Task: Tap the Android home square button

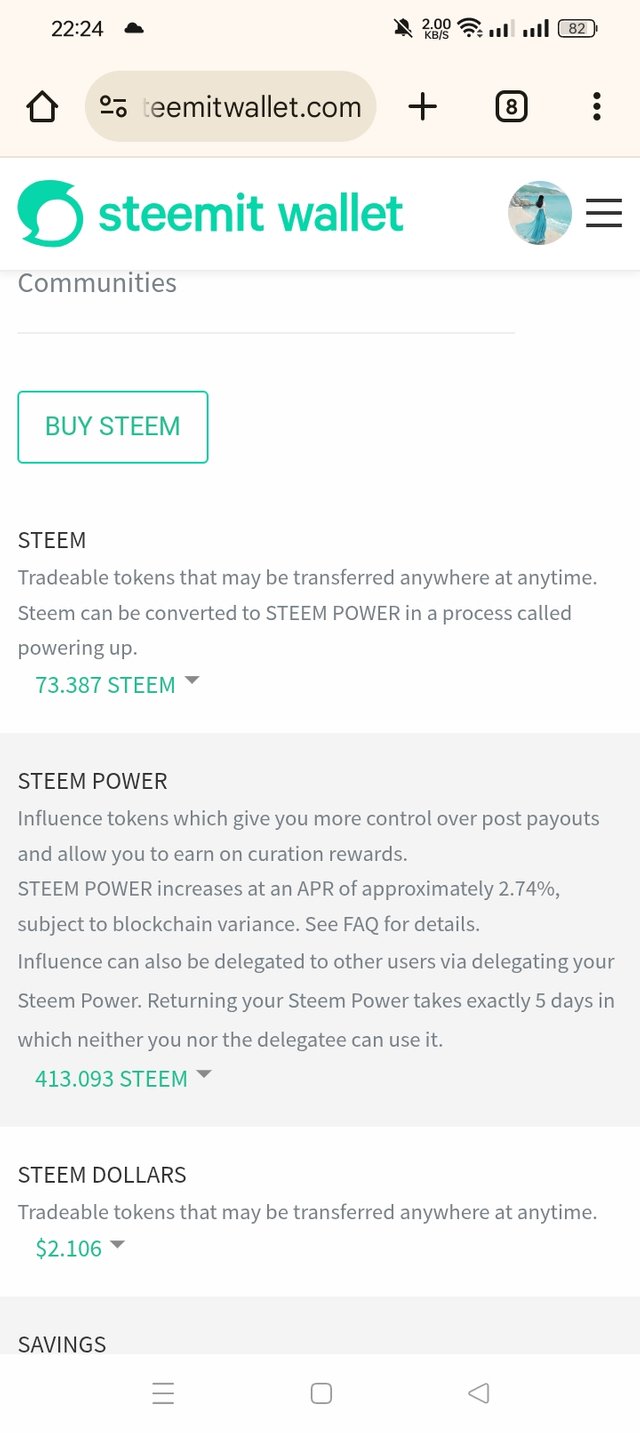Action: click(321, 1393)
